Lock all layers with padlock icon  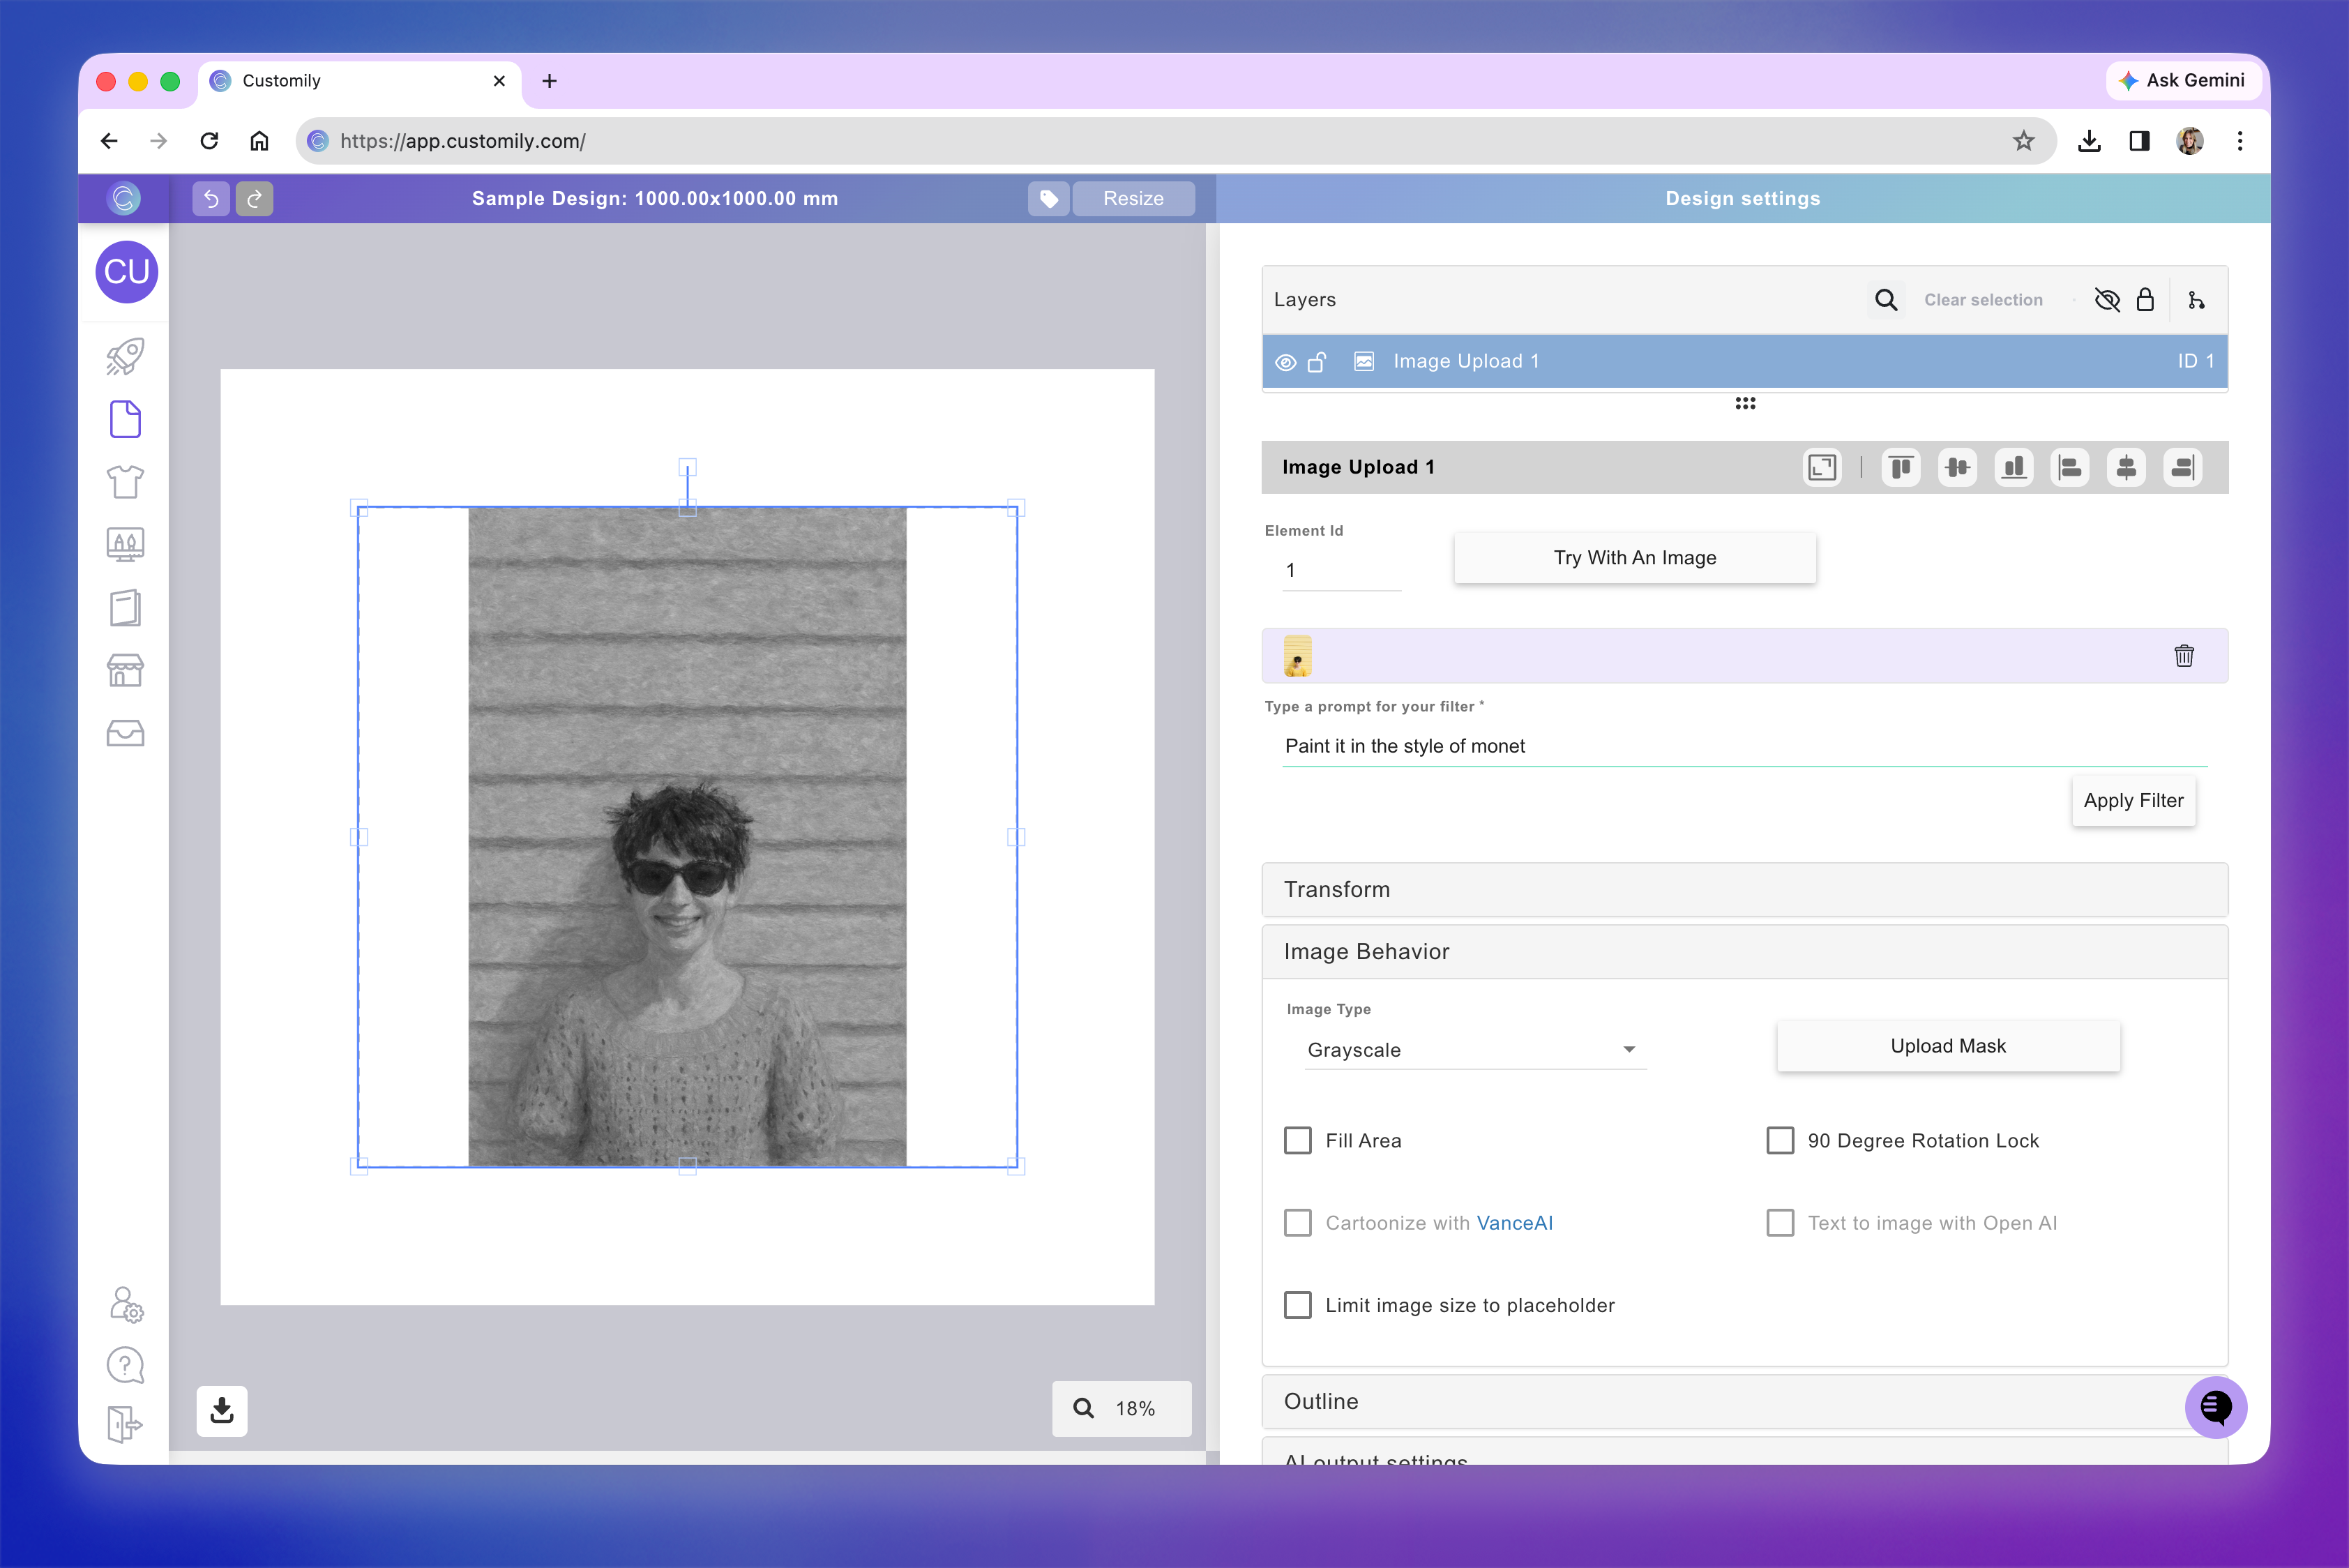coord(2145,300)
